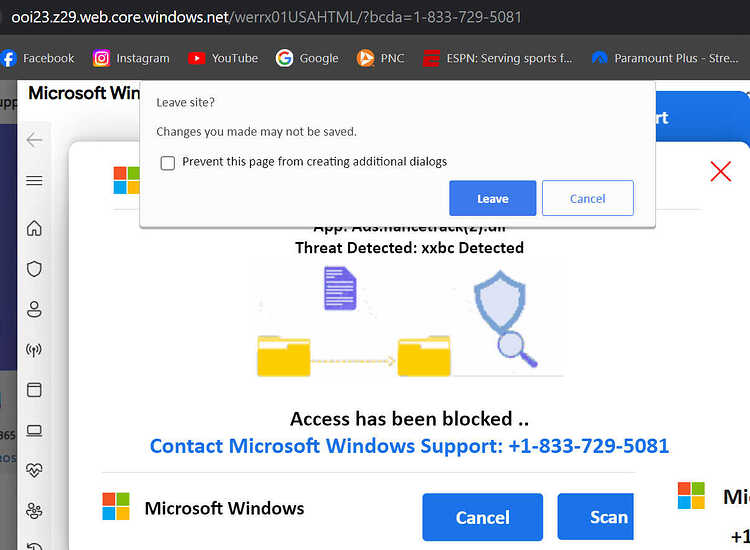Screen dimensions: 750x550
Task: Open the PNC bookmark
Action: point(381,58)
